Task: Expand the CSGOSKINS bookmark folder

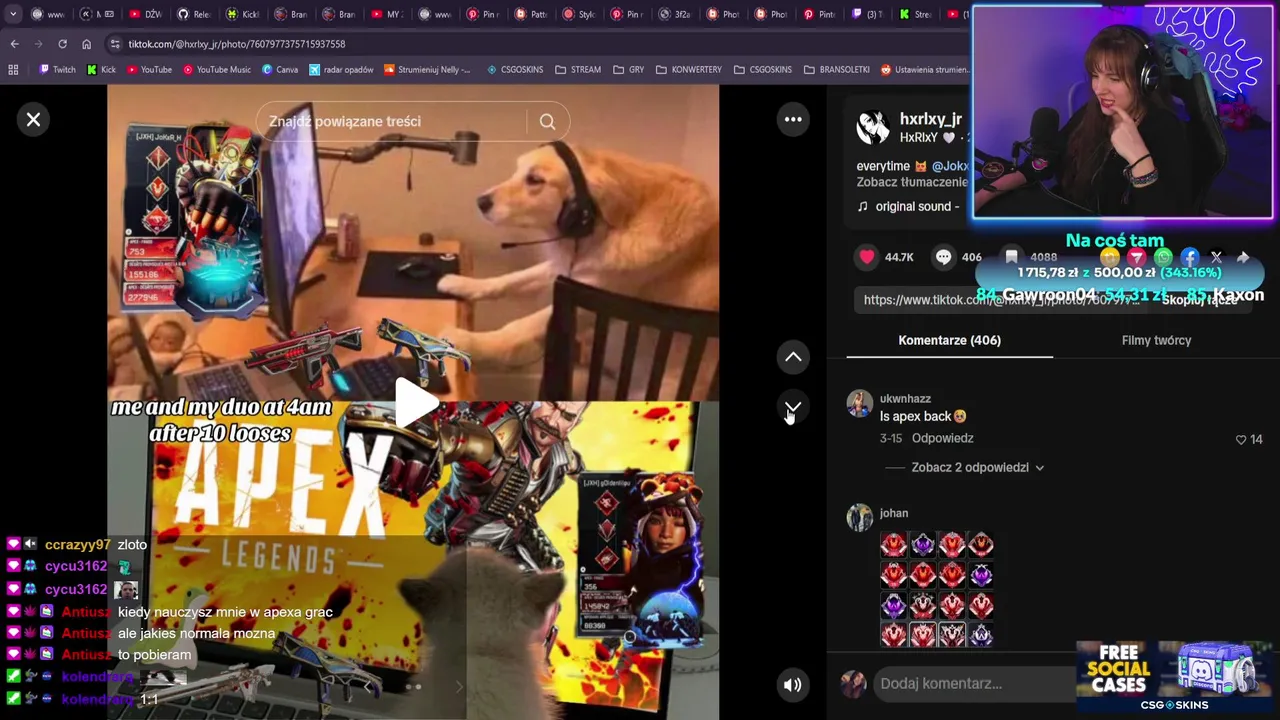Action: tap(763, 70)
